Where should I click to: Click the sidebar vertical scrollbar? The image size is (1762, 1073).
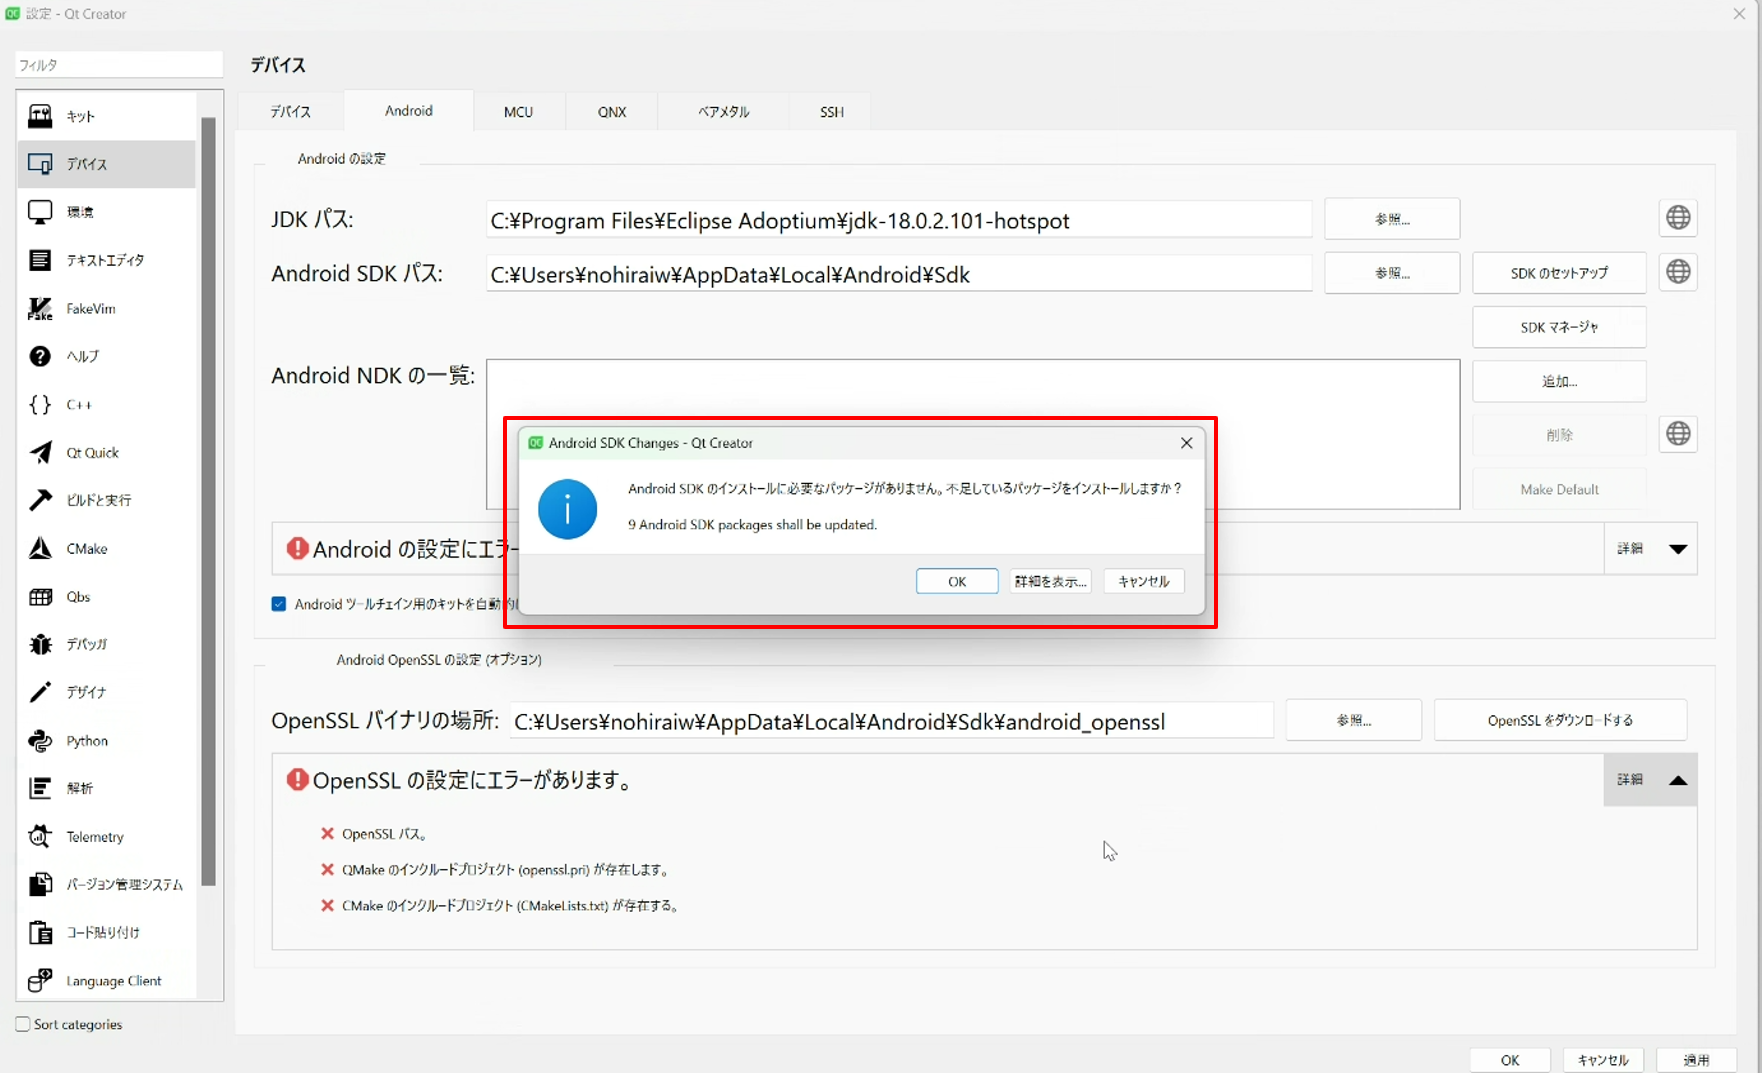(208, 500)
